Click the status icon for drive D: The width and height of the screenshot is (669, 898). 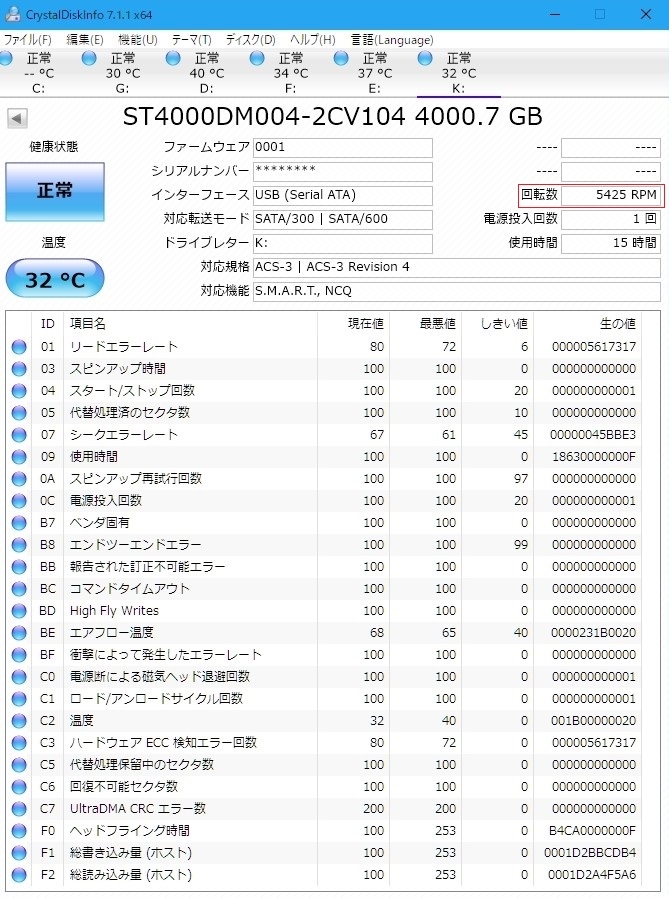click(173, 58)
